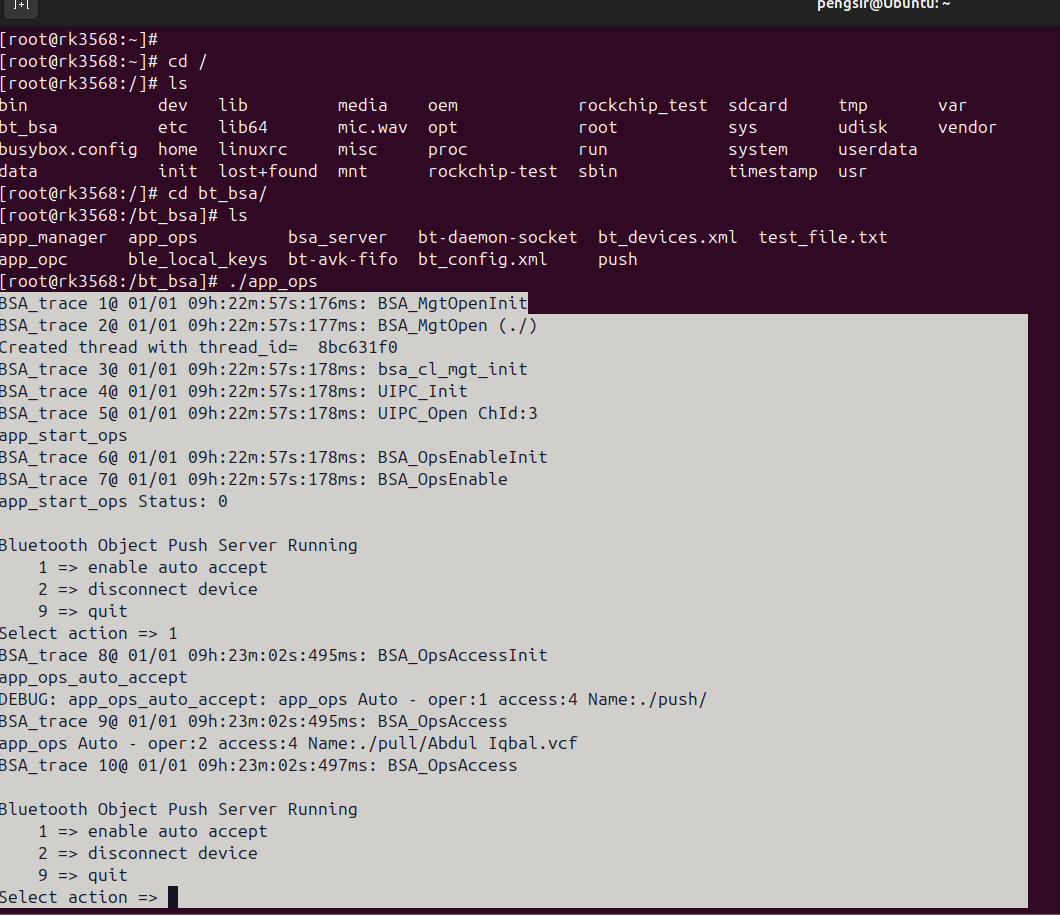Click the 'sbin' directory entry

tap(598, 172)
